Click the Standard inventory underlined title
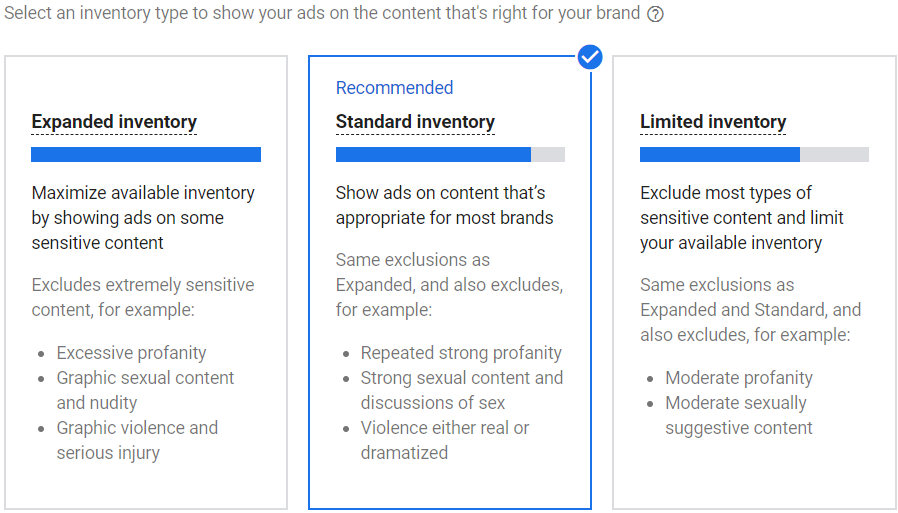Viewport: 898px width, 513px height. [x=415, y=122]
